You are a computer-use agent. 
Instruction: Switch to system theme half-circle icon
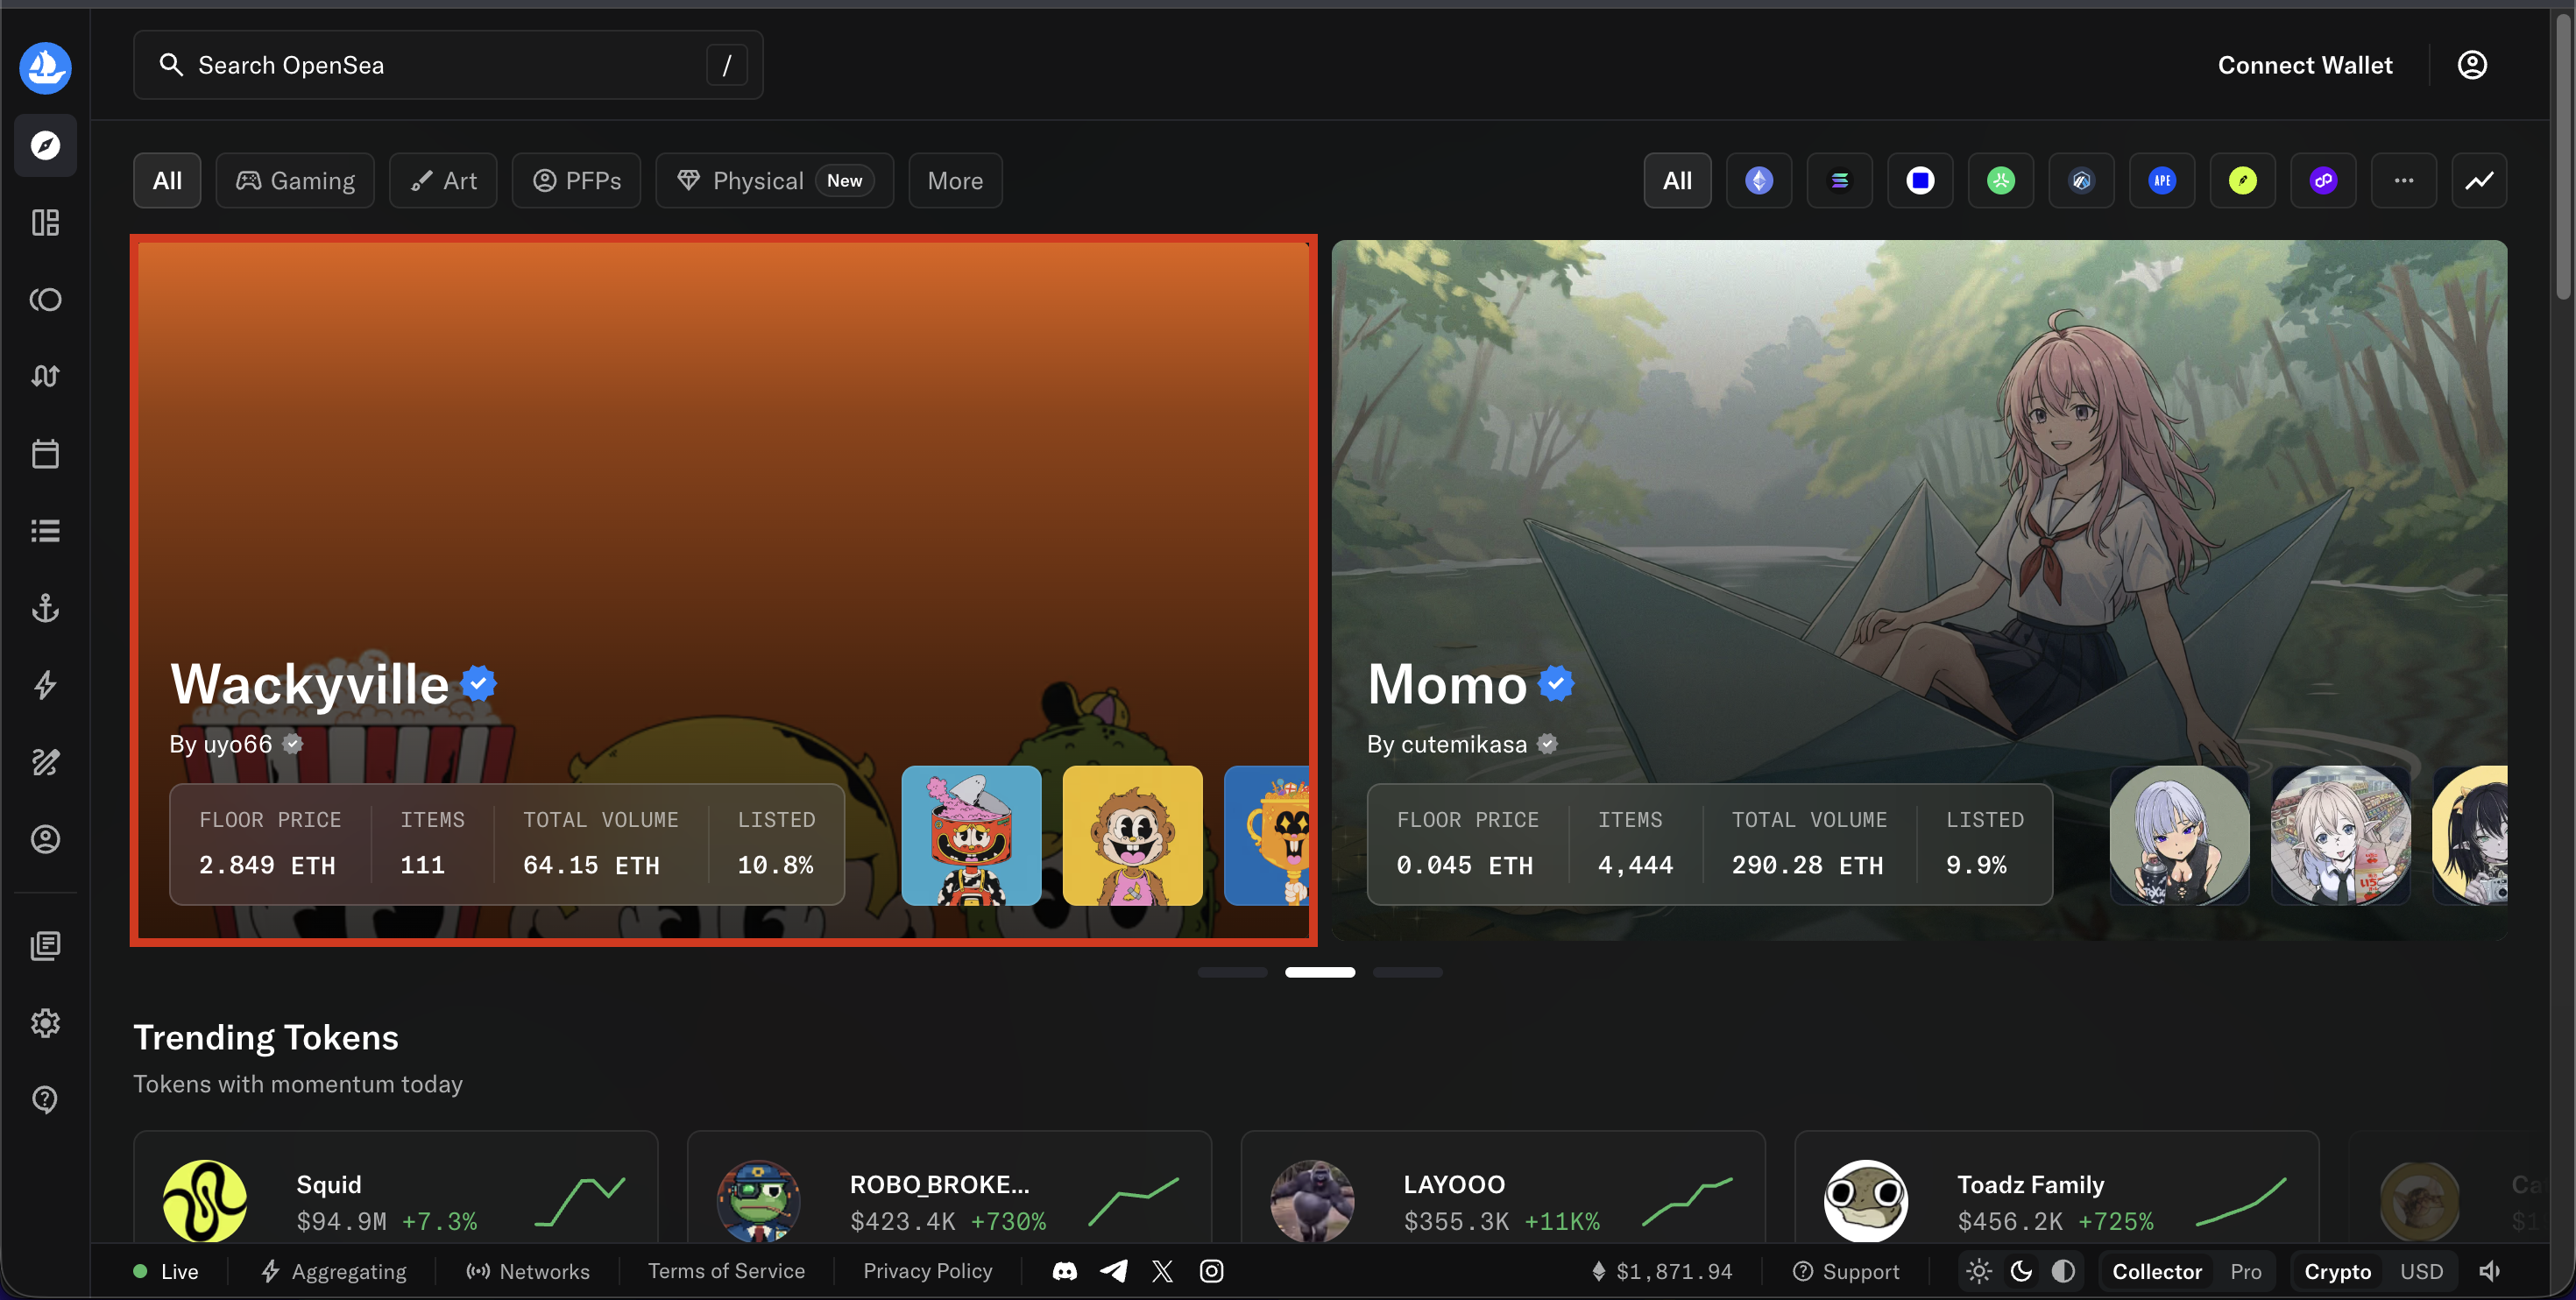2063,1271
